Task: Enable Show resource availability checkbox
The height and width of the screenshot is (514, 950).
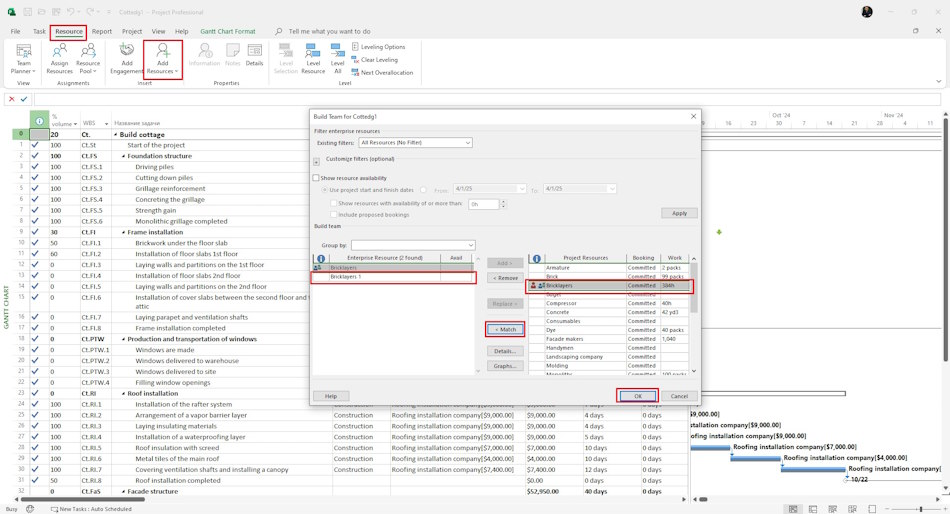Action: coord(316,178)
